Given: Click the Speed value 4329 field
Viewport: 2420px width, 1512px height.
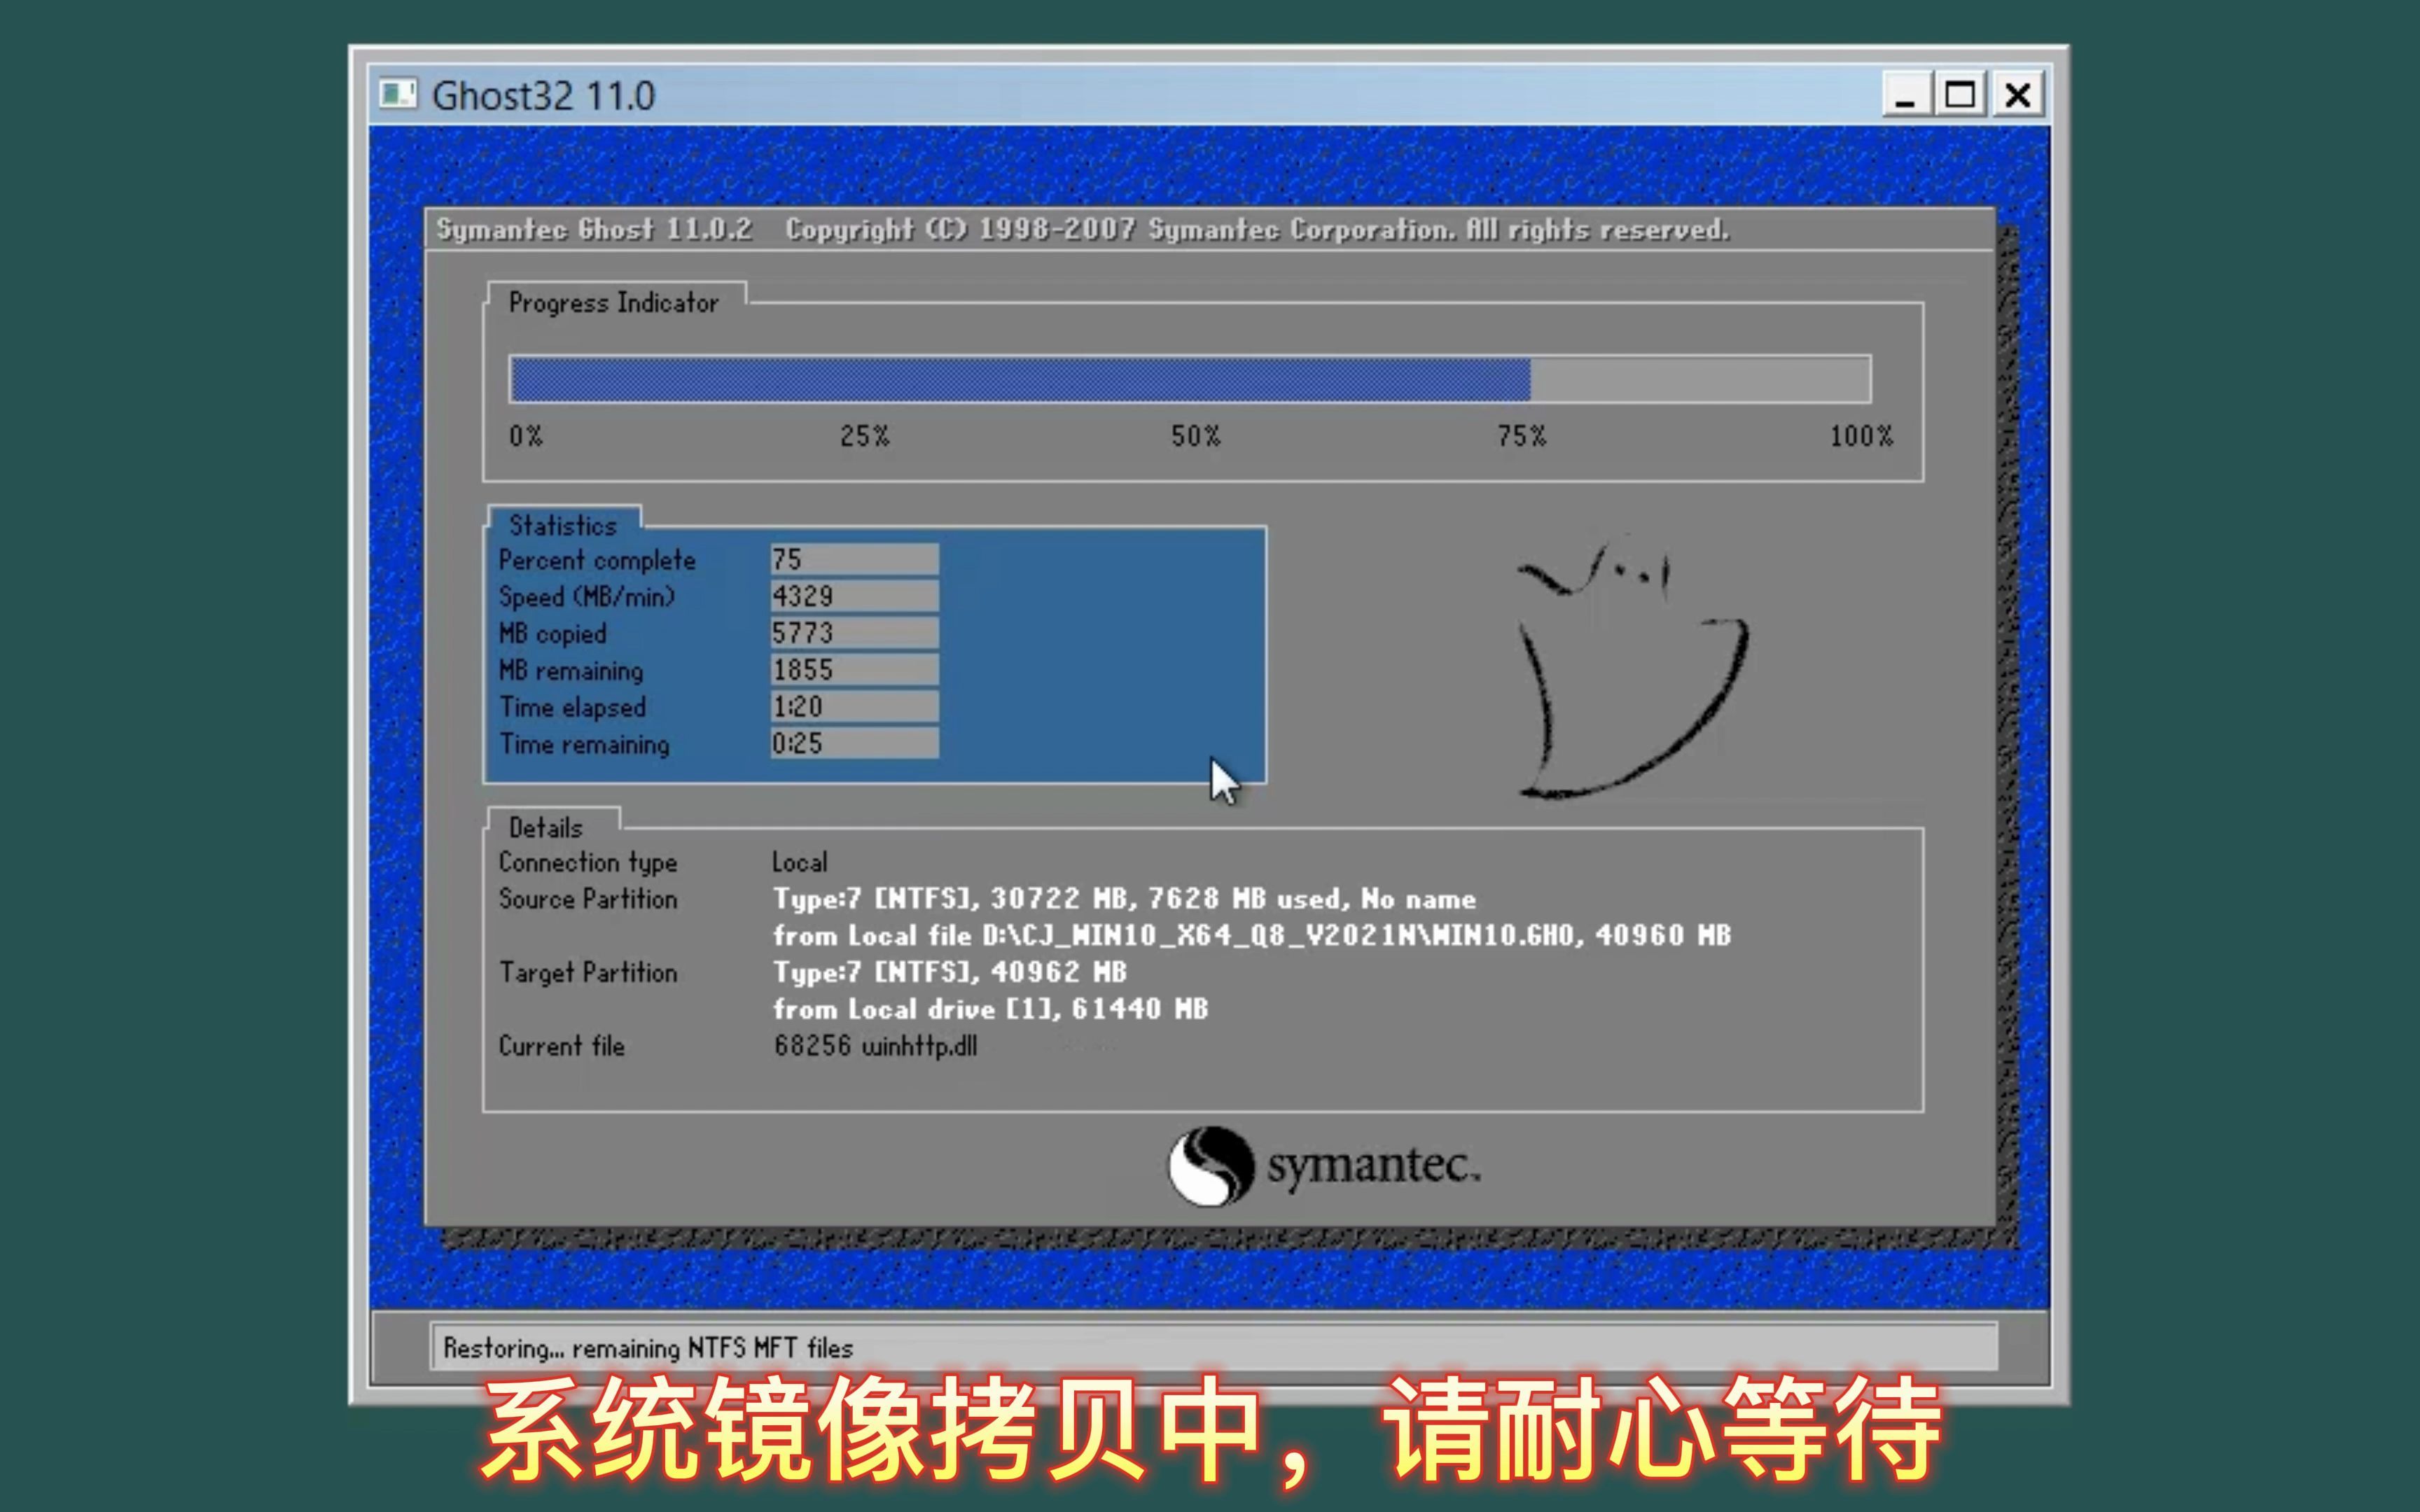Looking at the screenshot, I should 854,596.
